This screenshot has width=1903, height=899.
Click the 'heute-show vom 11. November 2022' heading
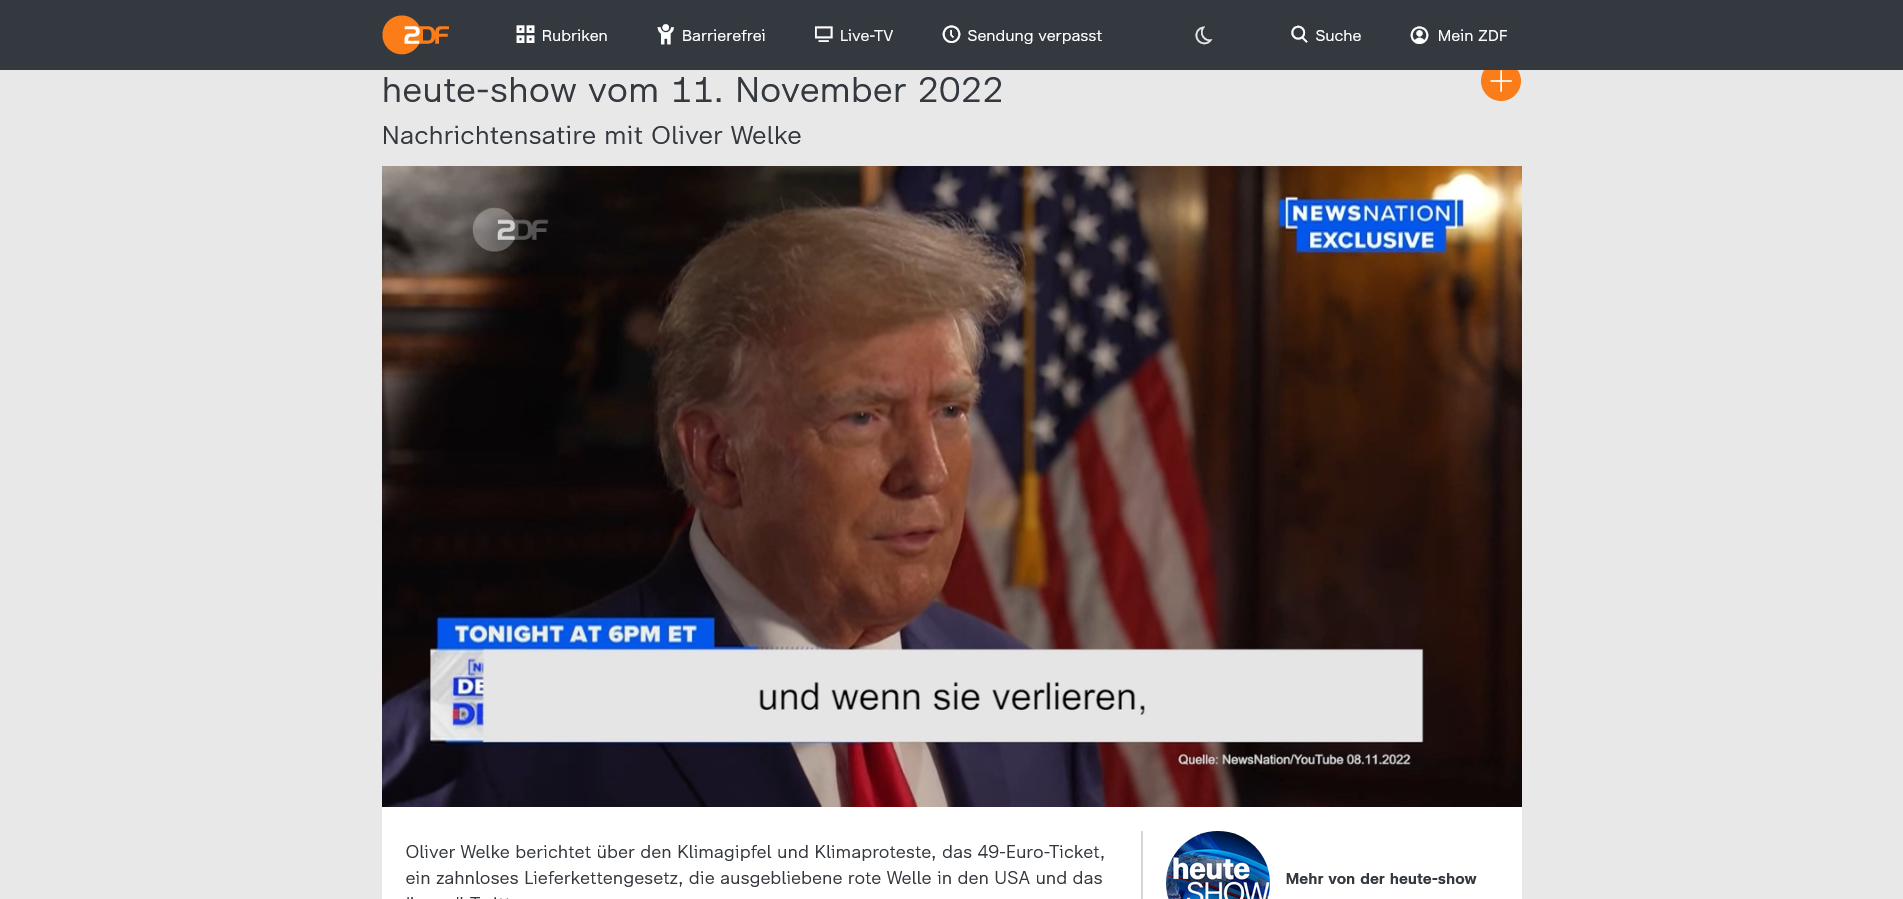[x=692, y=91]
